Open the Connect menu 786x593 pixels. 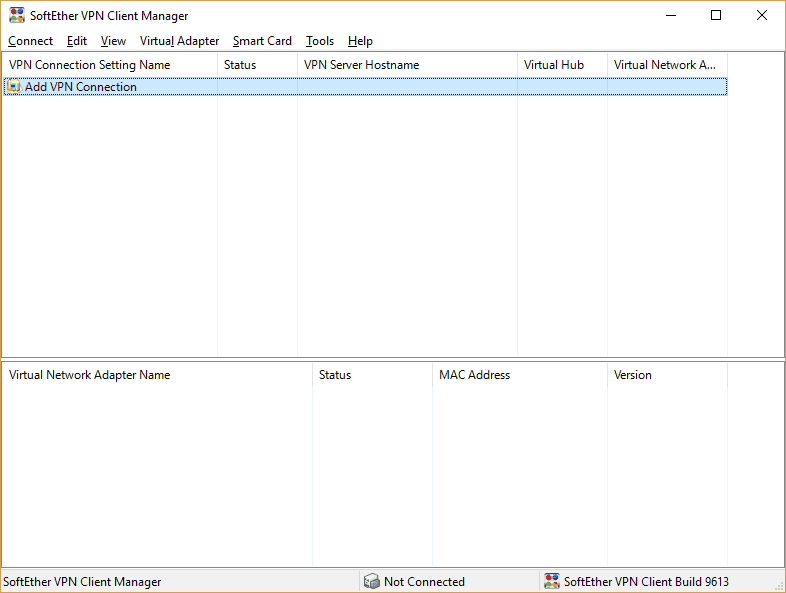30,41
